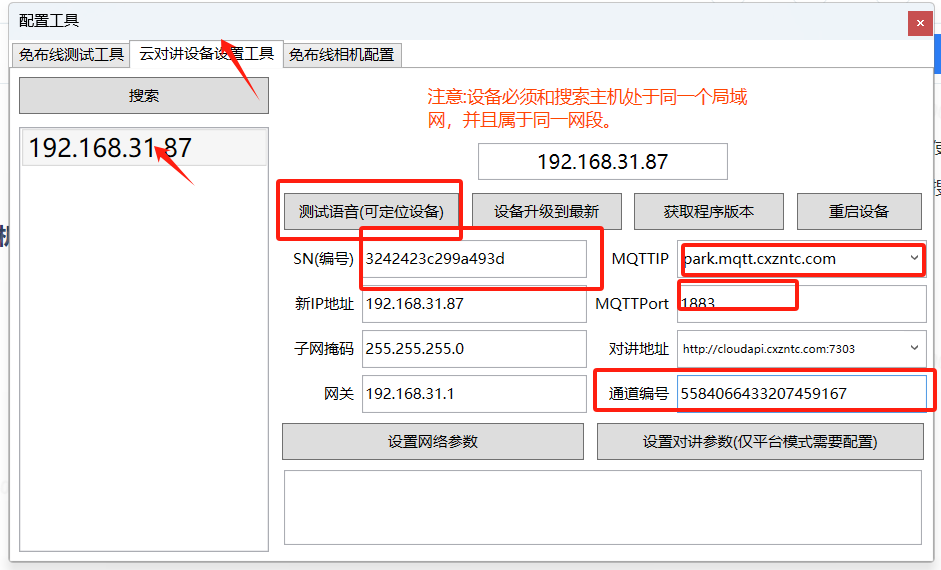Expand the 对讲地址 dropdown arrow

(914, 348)
